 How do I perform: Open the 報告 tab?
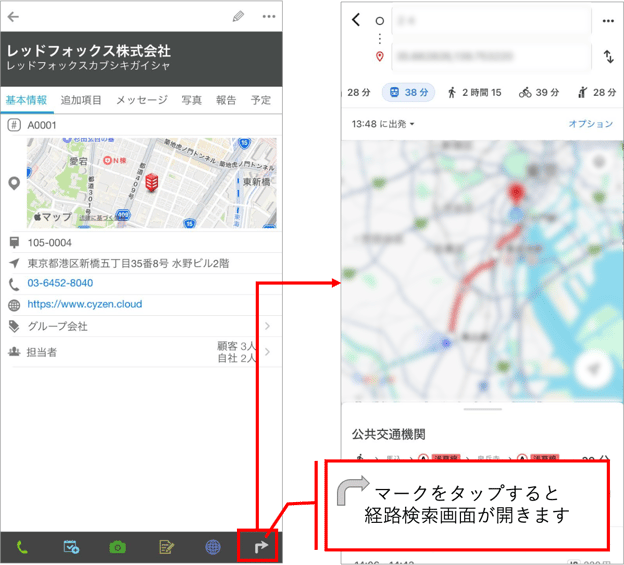pyautogui.click(x=226, y=100)
